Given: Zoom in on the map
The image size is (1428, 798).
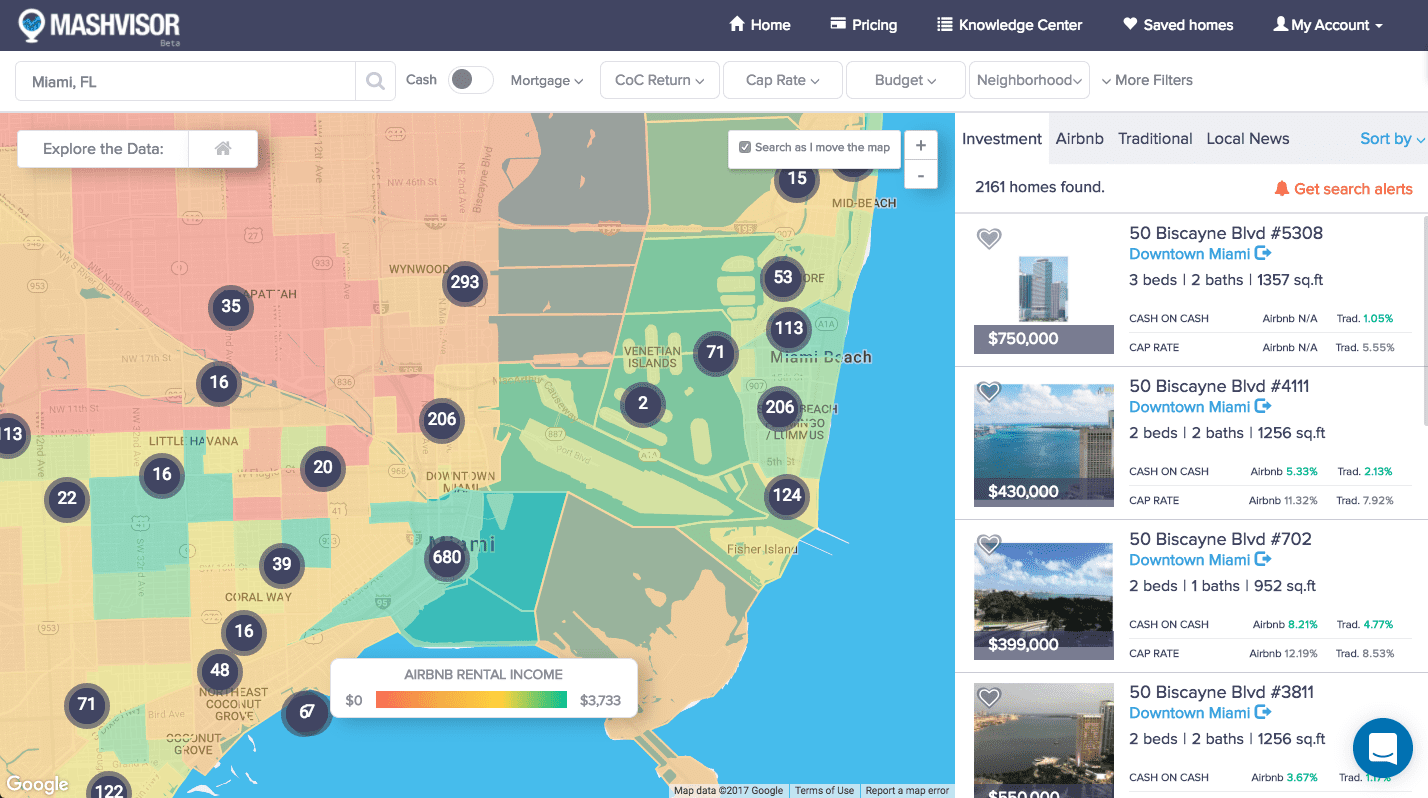Looking at the screenshot, I should pos(920,145).
